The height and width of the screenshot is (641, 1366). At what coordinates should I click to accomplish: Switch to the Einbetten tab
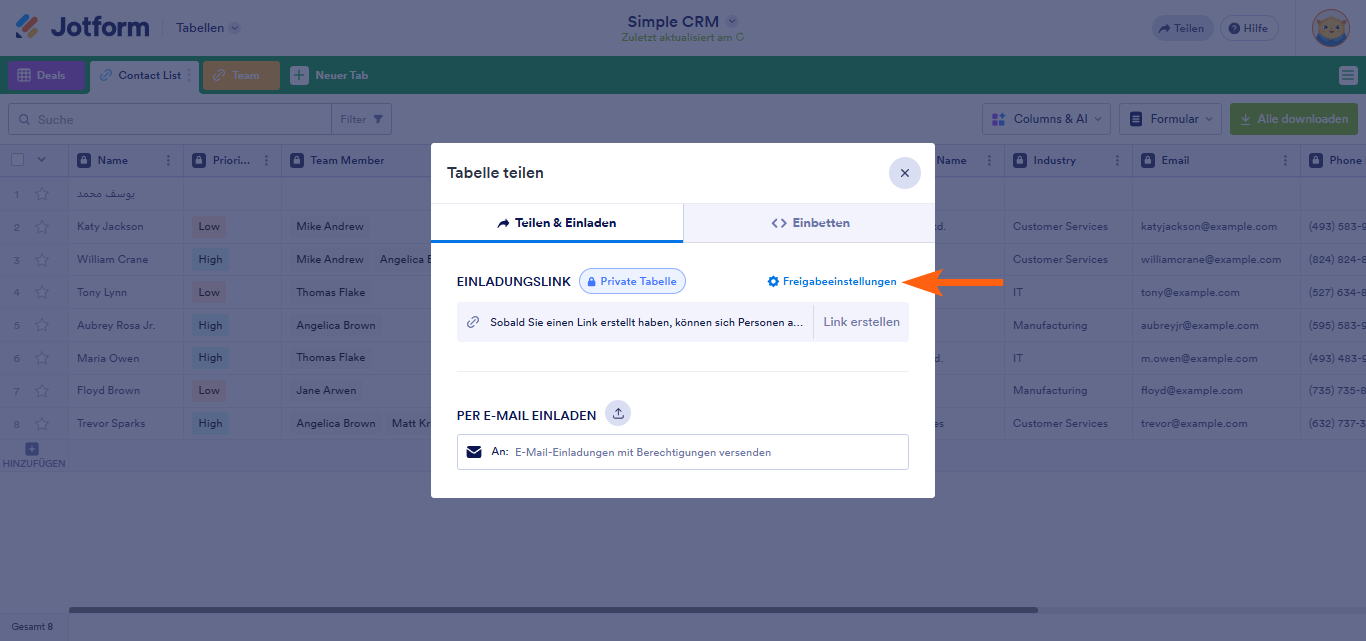pos(809,223)
